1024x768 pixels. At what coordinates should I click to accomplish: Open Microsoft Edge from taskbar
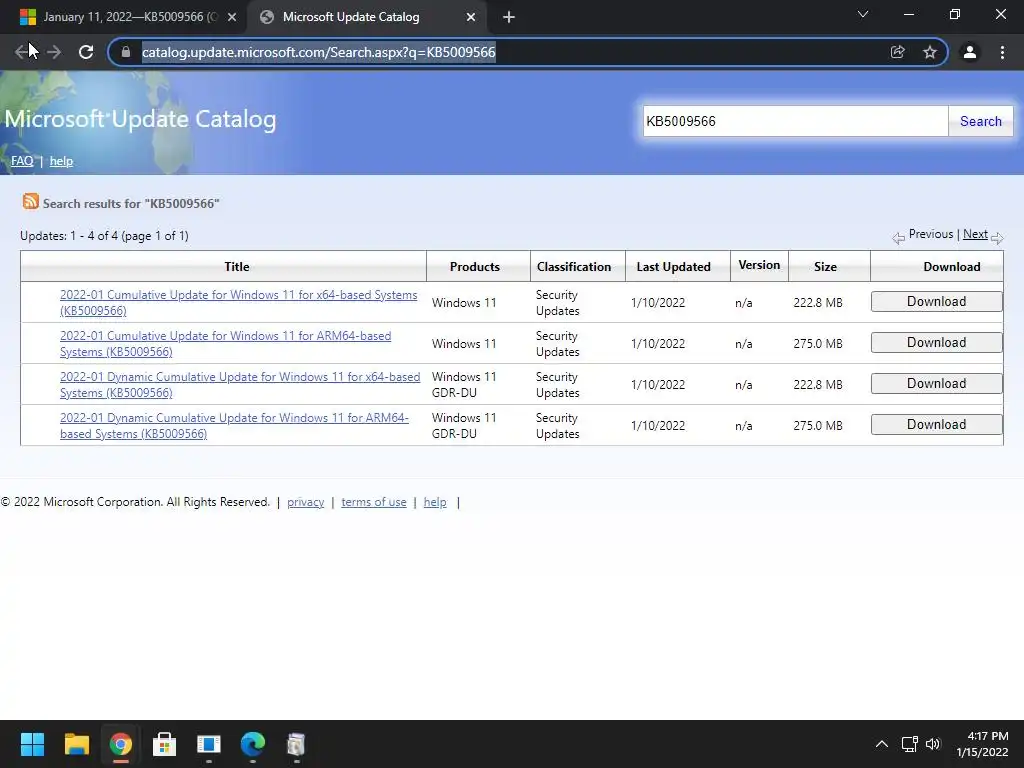pos(253,744)
